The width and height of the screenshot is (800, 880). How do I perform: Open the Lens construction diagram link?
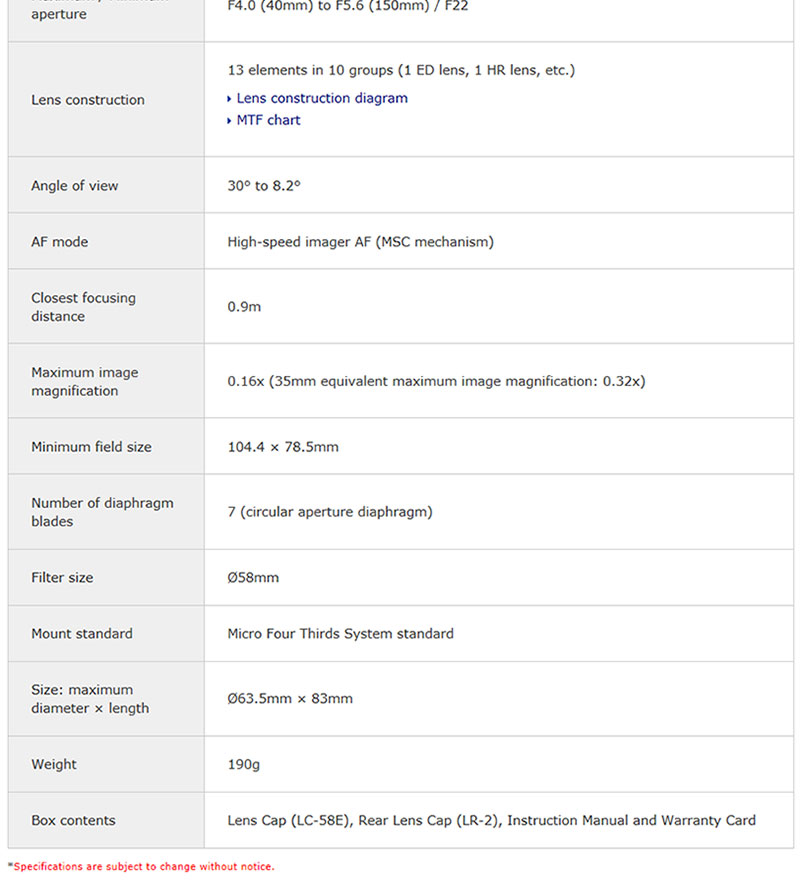click(x=322, y=98)
